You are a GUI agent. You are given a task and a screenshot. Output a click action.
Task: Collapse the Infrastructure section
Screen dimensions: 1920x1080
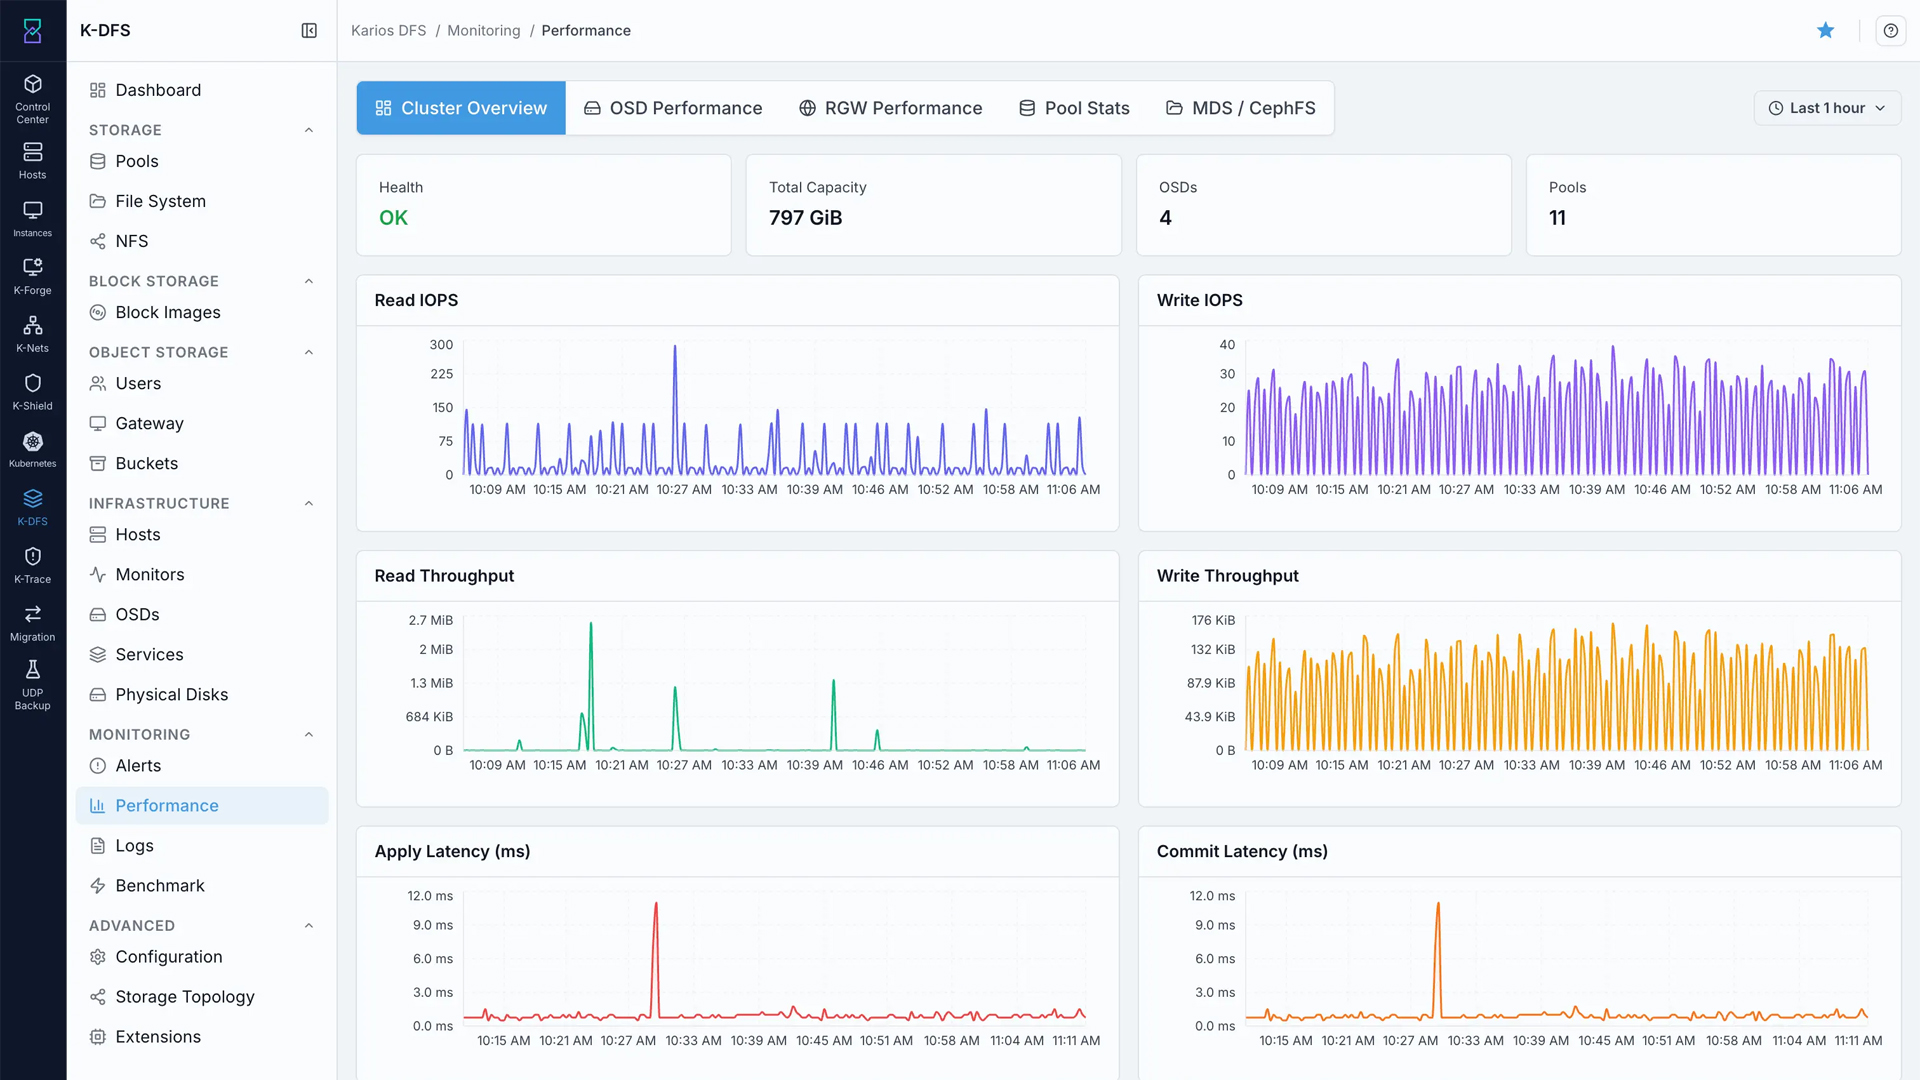click(x=309, y=503)
